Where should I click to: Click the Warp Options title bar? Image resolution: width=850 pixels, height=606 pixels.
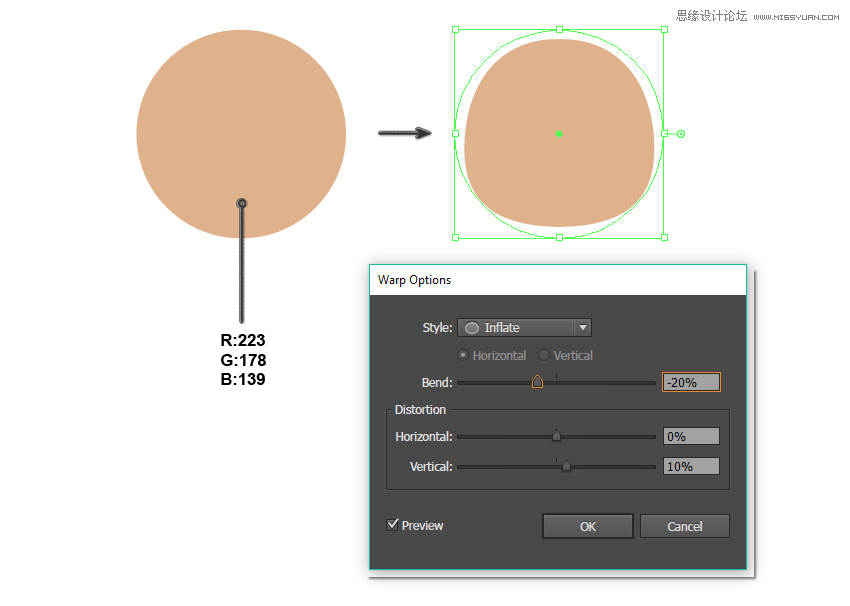[x=558, y=280]
